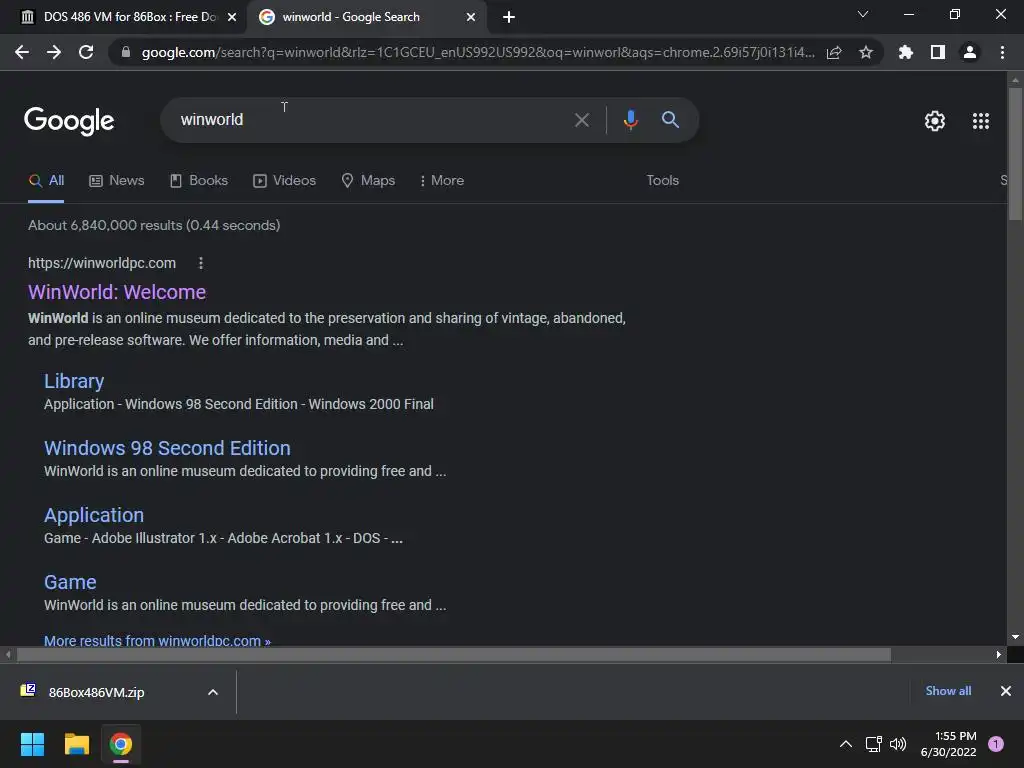Click the Google logo
The height and width of the screenshot is (768, 1024).
tap(69, 121)
